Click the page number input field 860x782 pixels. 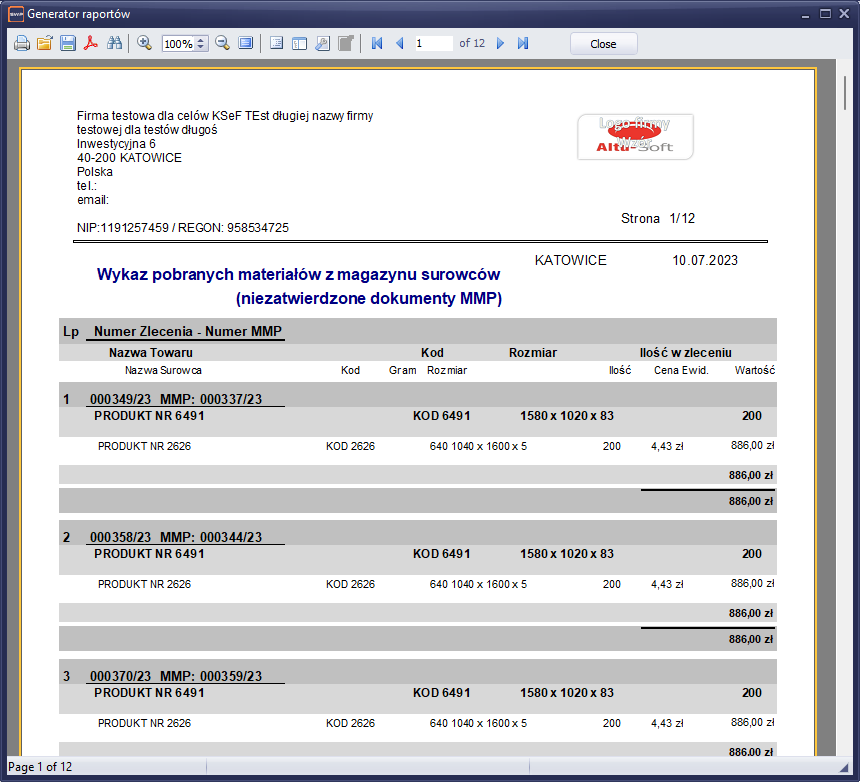432,44
